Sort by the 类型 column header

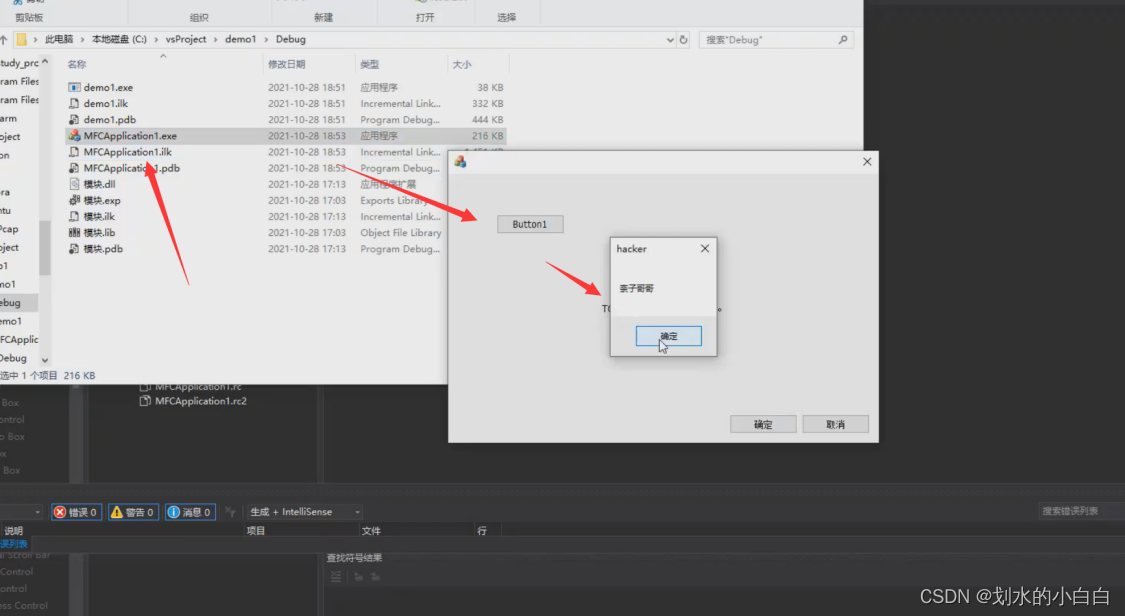pyautogui.click(x=369, y=65)
